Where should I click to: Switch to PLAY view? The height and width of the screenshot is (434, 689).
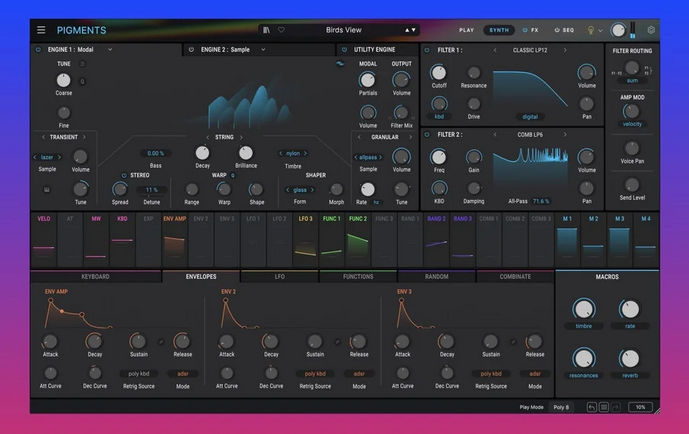[466, 30]
